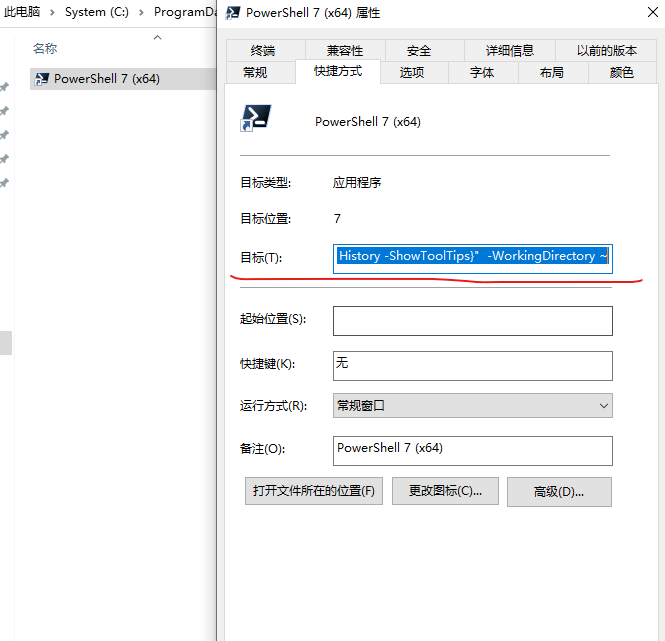
Task: Click the first pin icon in Explorer sidebar
Action: [4, 87]
